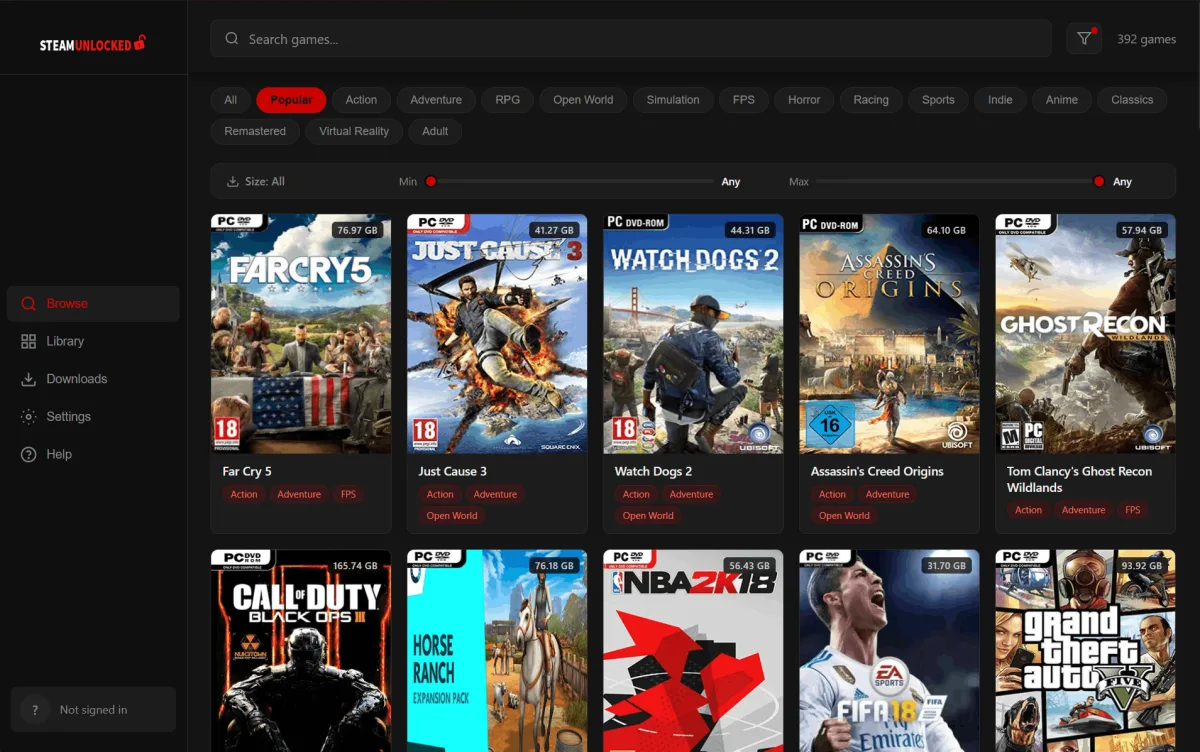
Task: Filter games by RPG
Action: 508,100
